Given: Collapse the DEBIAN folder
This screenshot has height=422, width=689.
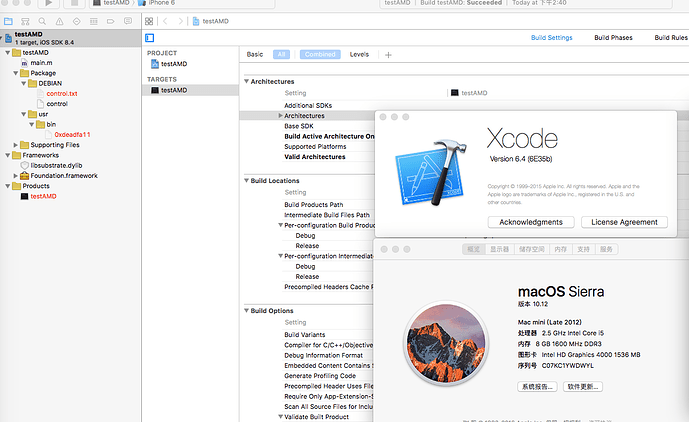Looking at the screenshot, I should tap(23, 83).
